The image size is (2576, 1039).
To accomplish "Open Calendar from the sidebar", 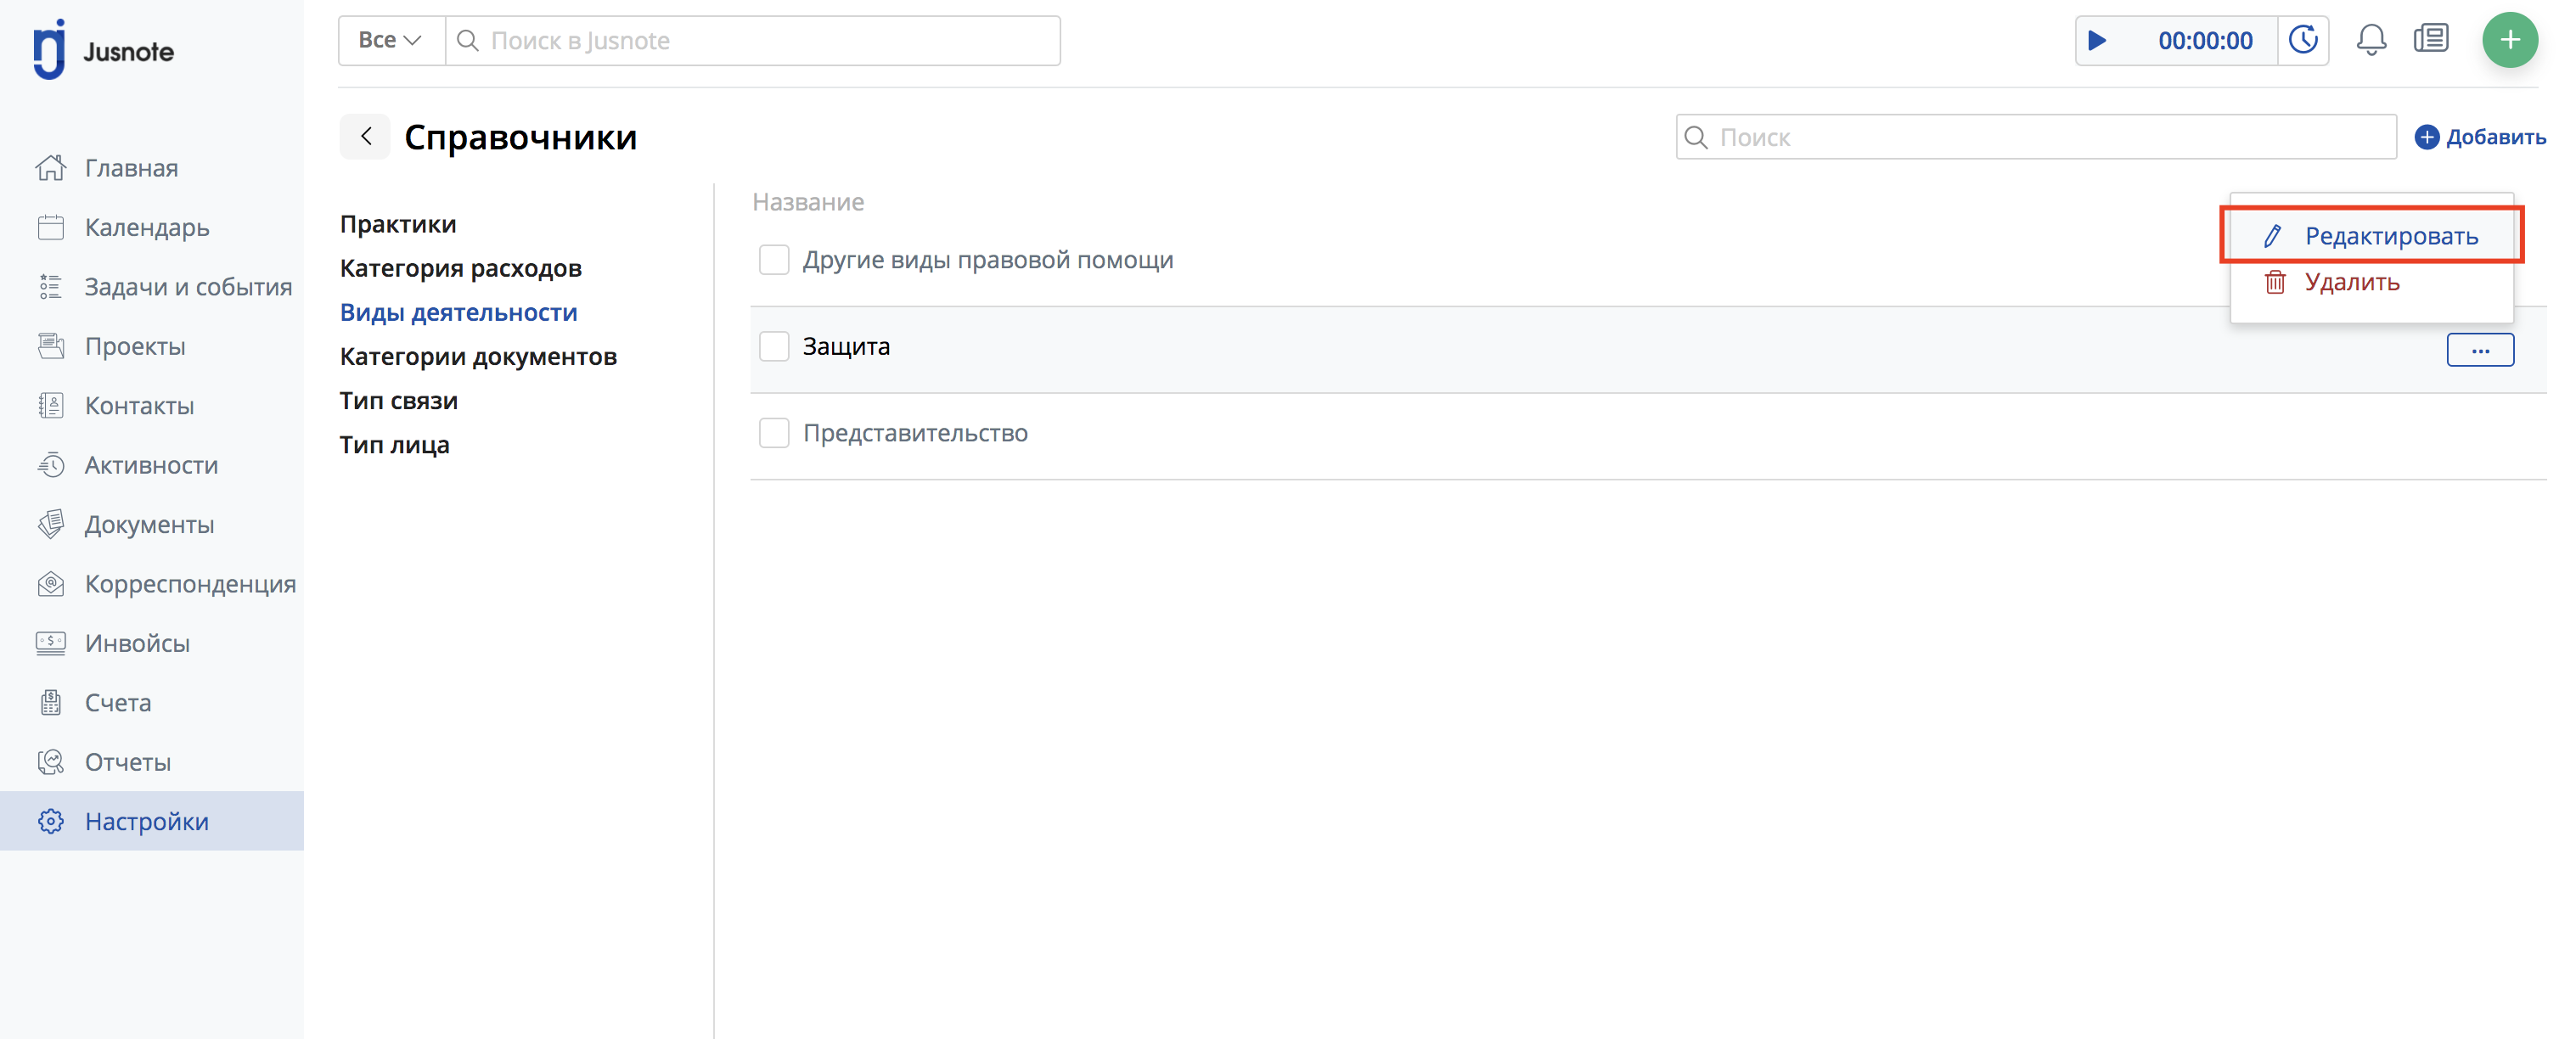I will coord(146,228).
